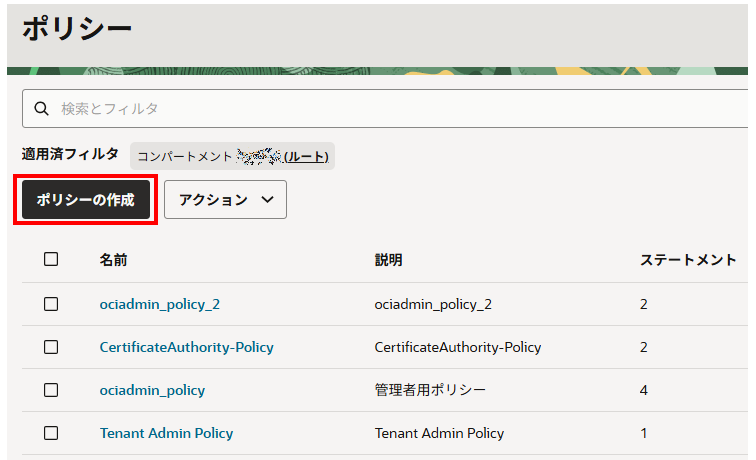Navigate to the ociadmin_policy details link

point(152,390)
